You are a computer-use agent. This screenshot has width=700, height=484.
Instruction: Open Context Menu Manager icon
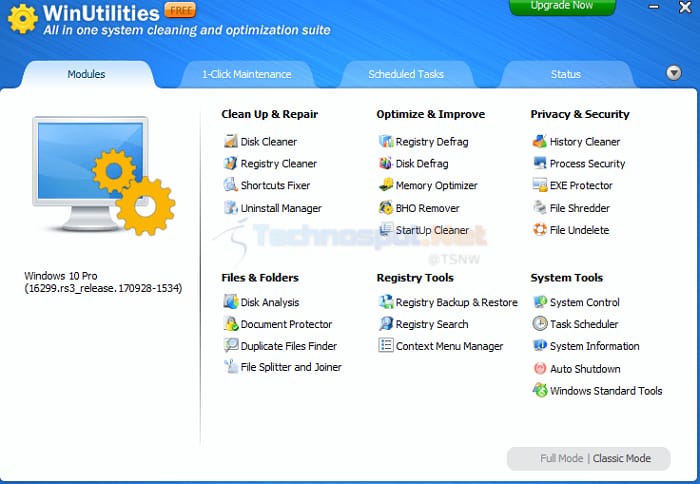pos(386,345)
